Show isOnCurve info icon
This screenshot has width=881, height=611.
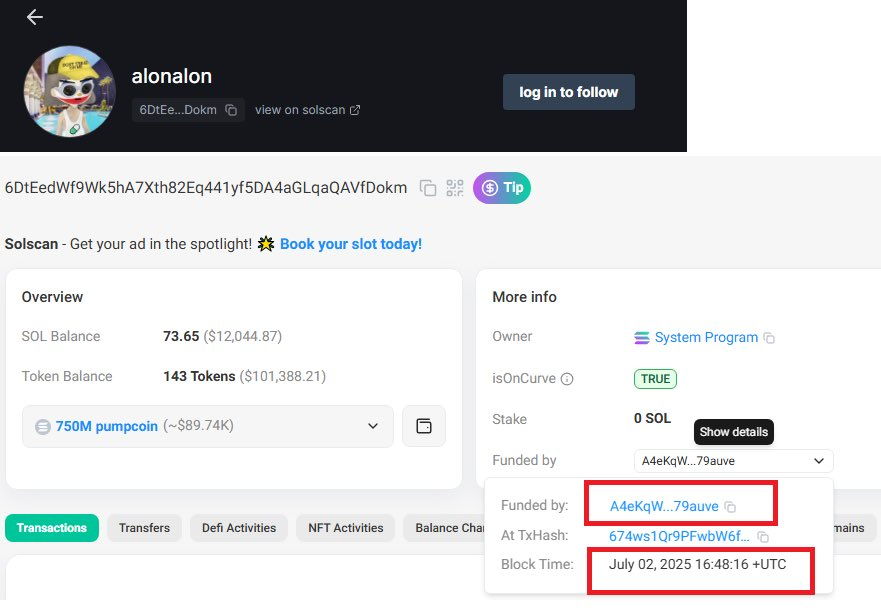[567, 379]
